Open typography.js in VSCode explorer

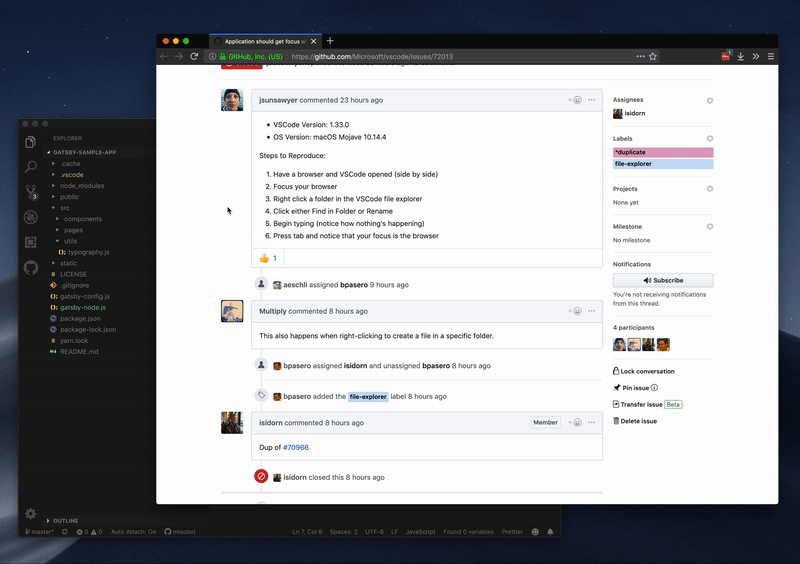[89, 252]
